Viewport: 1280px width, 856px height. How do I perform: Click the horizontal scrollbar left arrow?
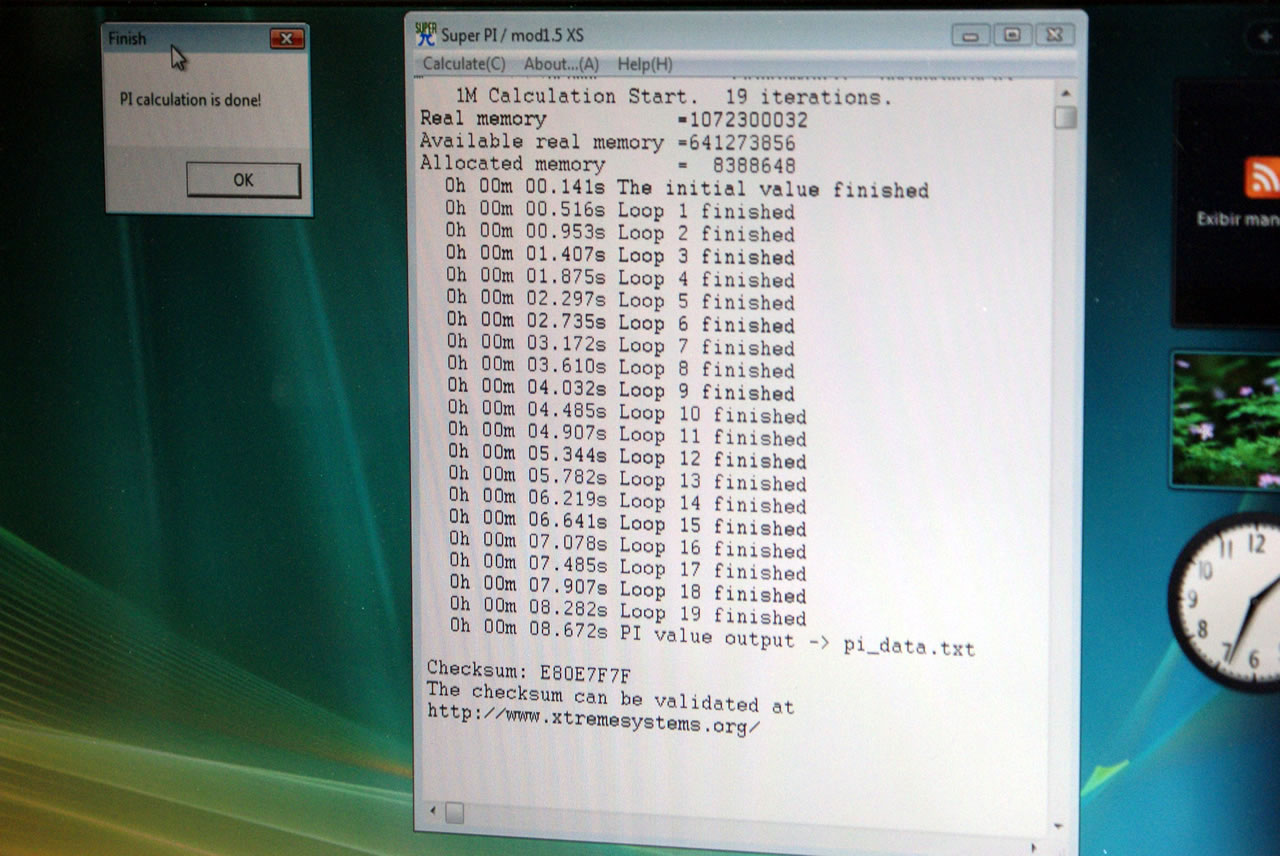click(x=432, y=810)
